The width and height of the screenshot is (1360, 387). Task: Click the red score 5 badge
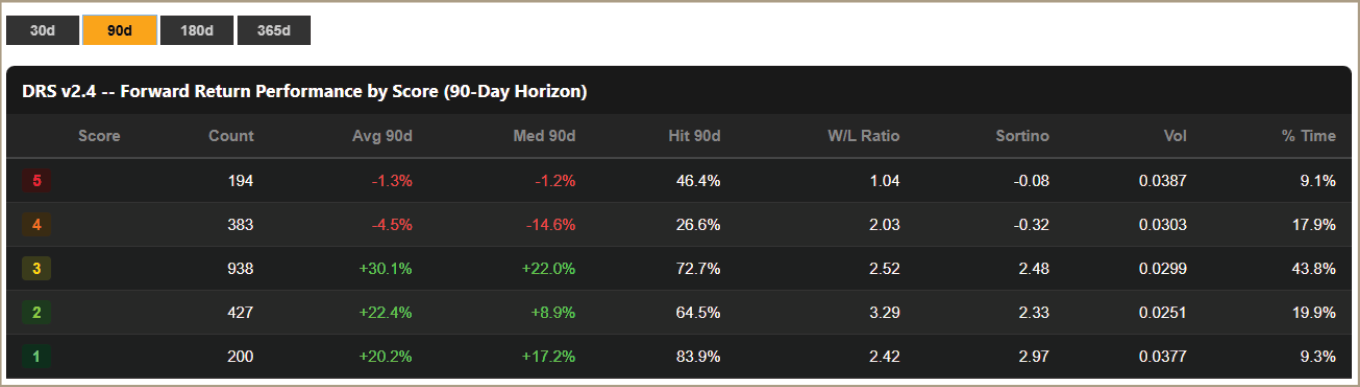(x=37, y=181)
